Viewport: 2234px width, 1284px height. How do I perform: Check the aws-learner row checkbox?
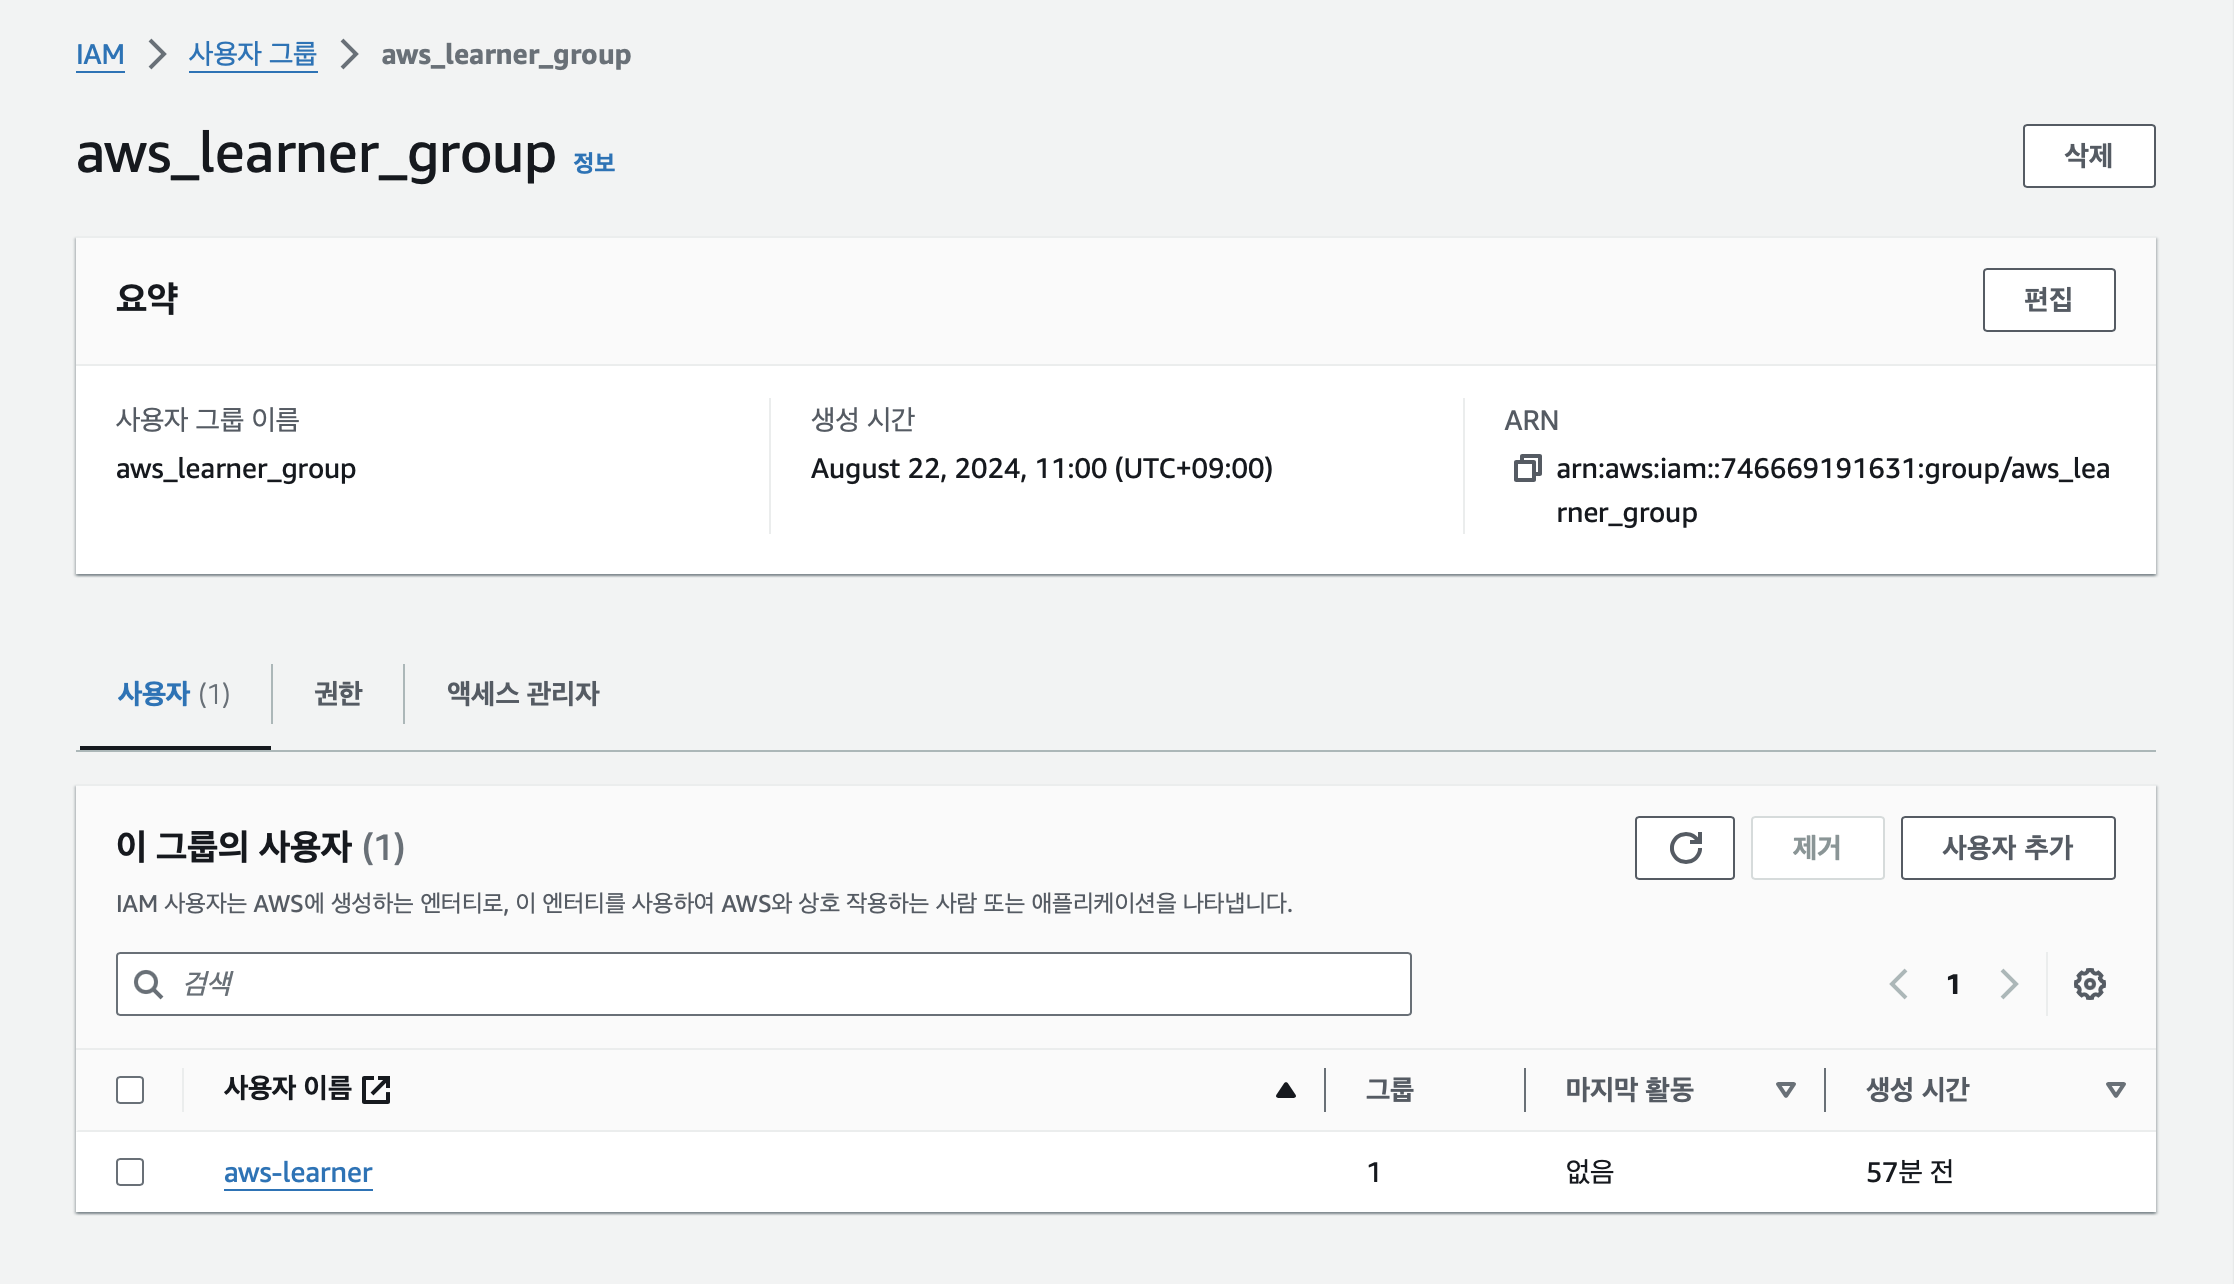coord(130,1172)
